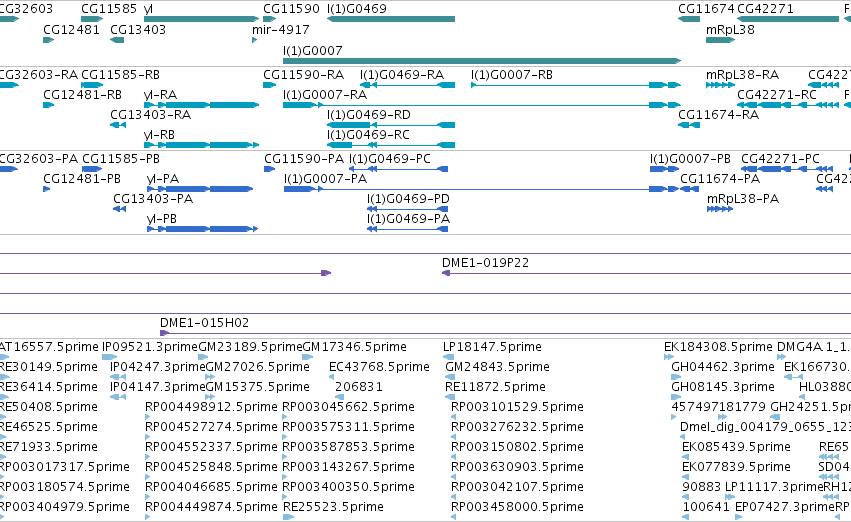Click the long l(1)G0007 gene bar
The width and height of the screenshot is (851, 522).
point(482,61)
